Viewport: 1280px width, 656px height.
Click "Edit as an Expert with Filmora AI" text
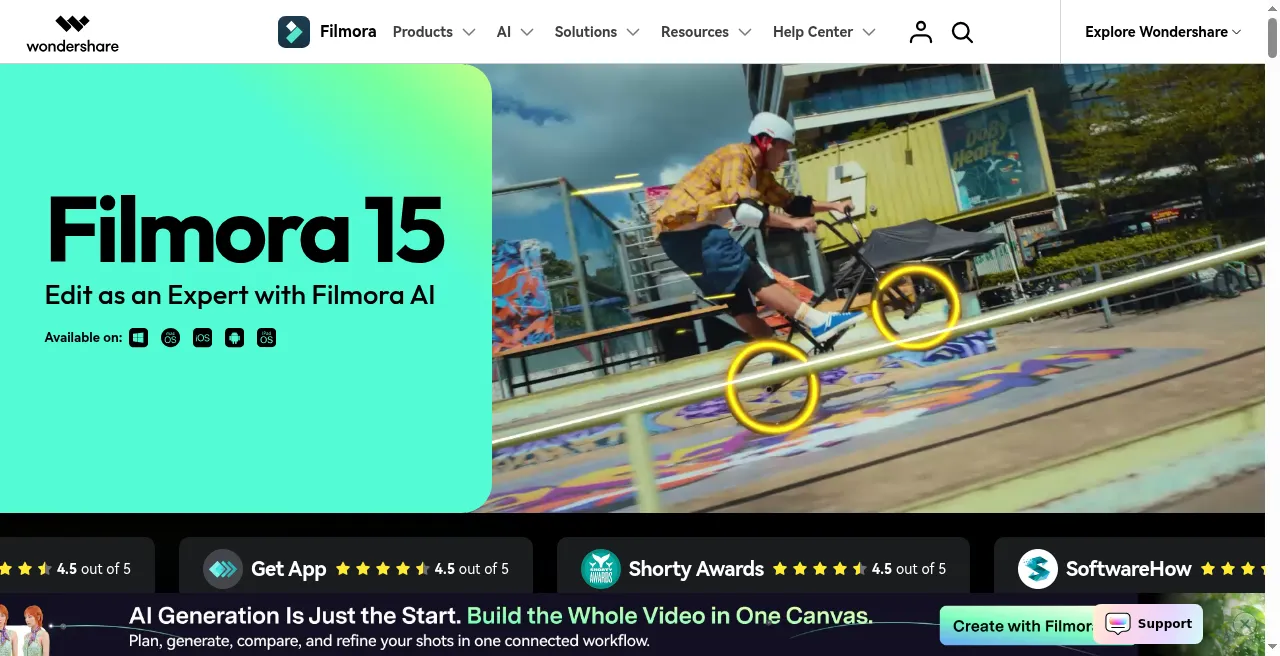point(240,295)
